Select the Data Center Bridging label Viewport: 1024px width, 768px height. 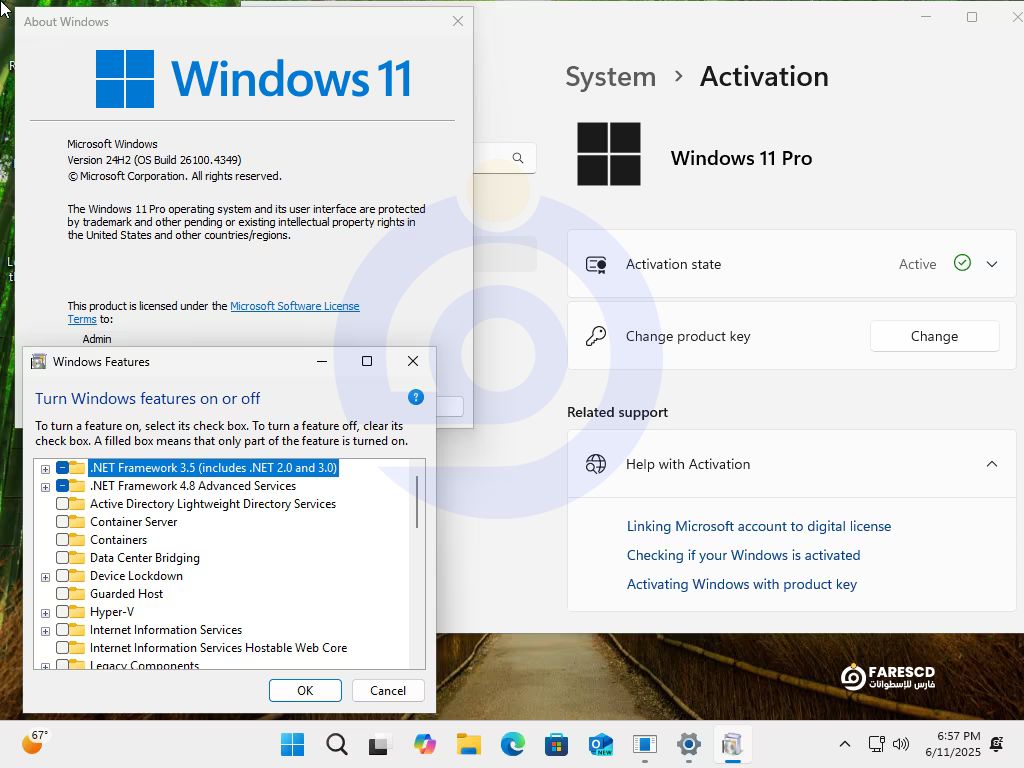[144, 558]
